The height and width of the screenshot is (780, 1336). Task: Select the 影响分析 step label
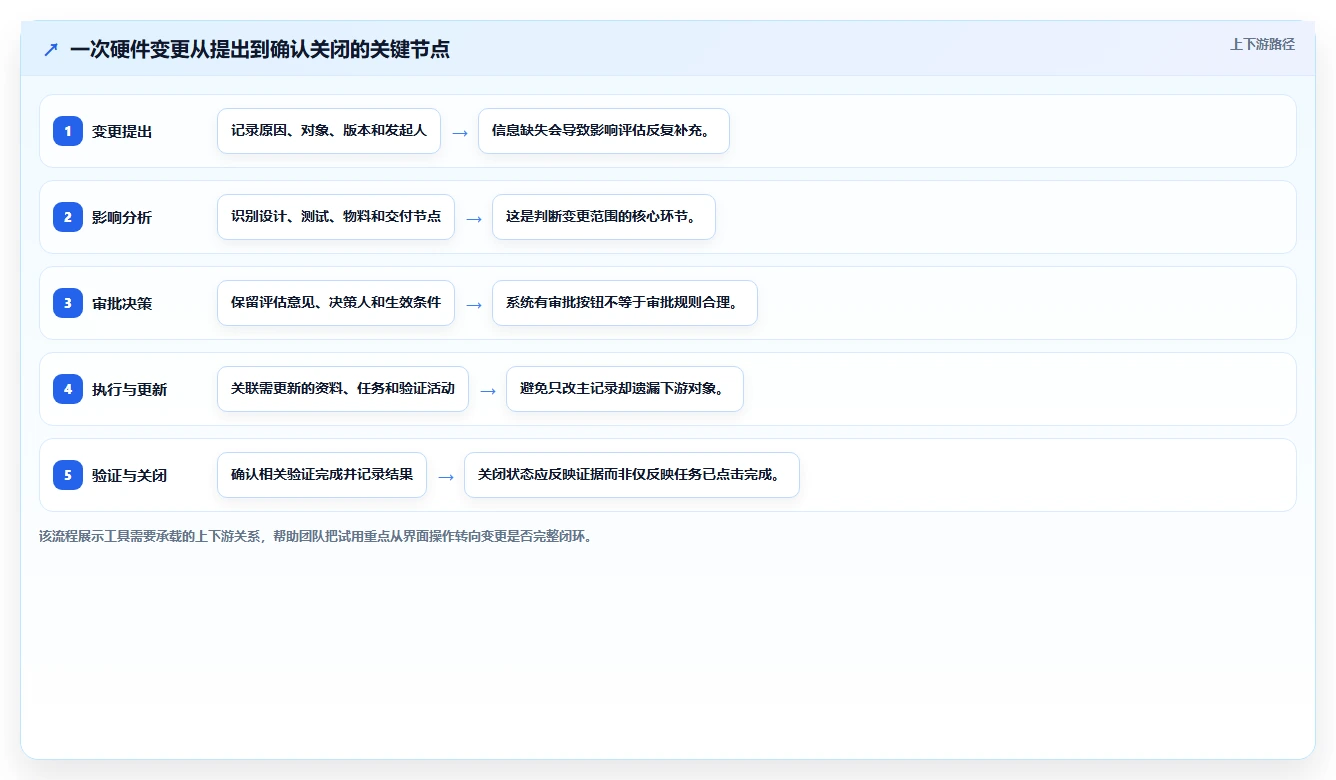[122, 217]
